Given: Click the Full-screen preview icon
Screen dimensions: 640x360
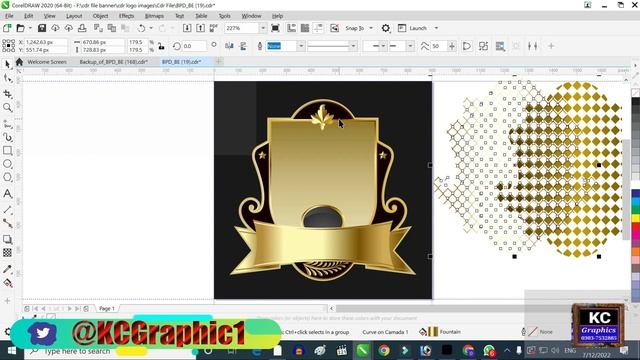Looking at the screenshot, I should (x=276, y=28).
